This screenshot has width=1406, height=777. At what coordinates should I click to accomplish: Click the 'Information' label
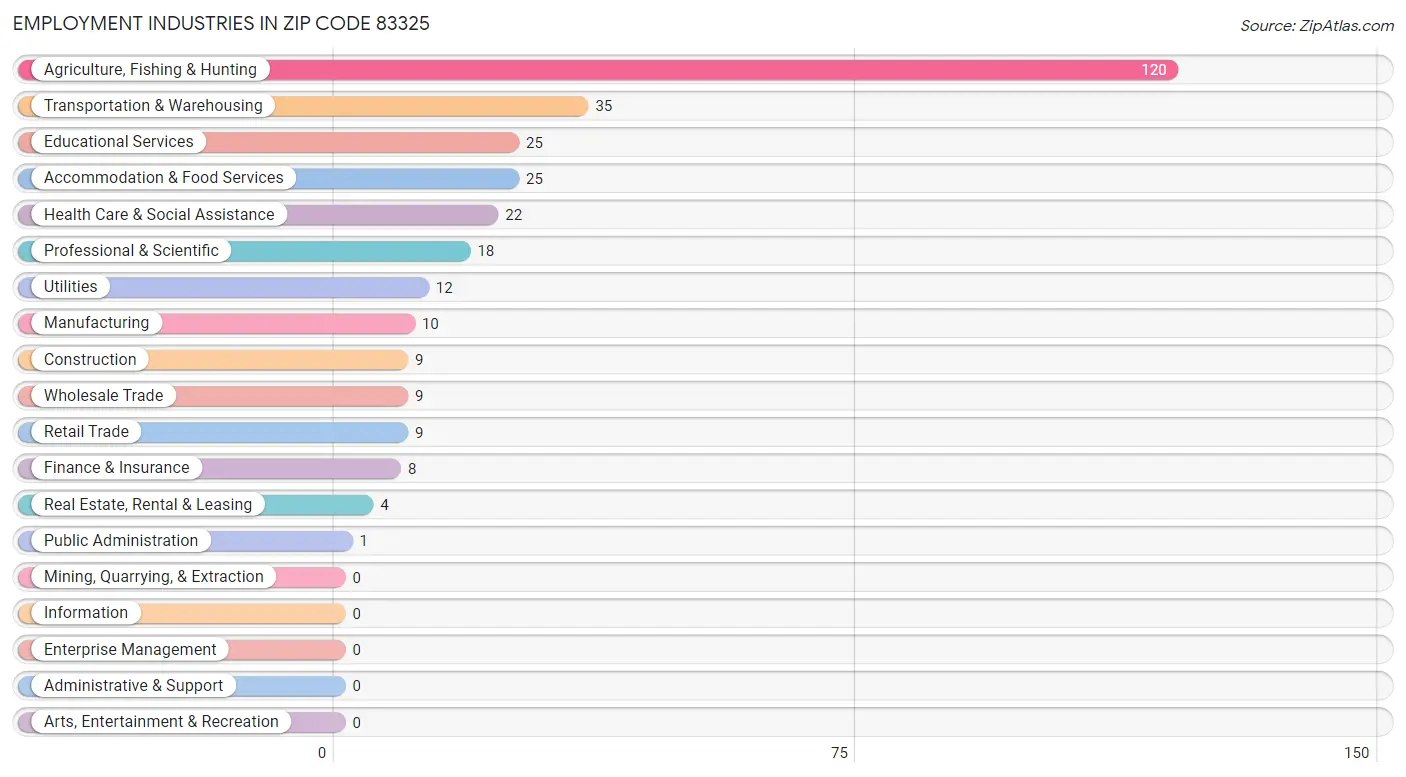(86, 612)
